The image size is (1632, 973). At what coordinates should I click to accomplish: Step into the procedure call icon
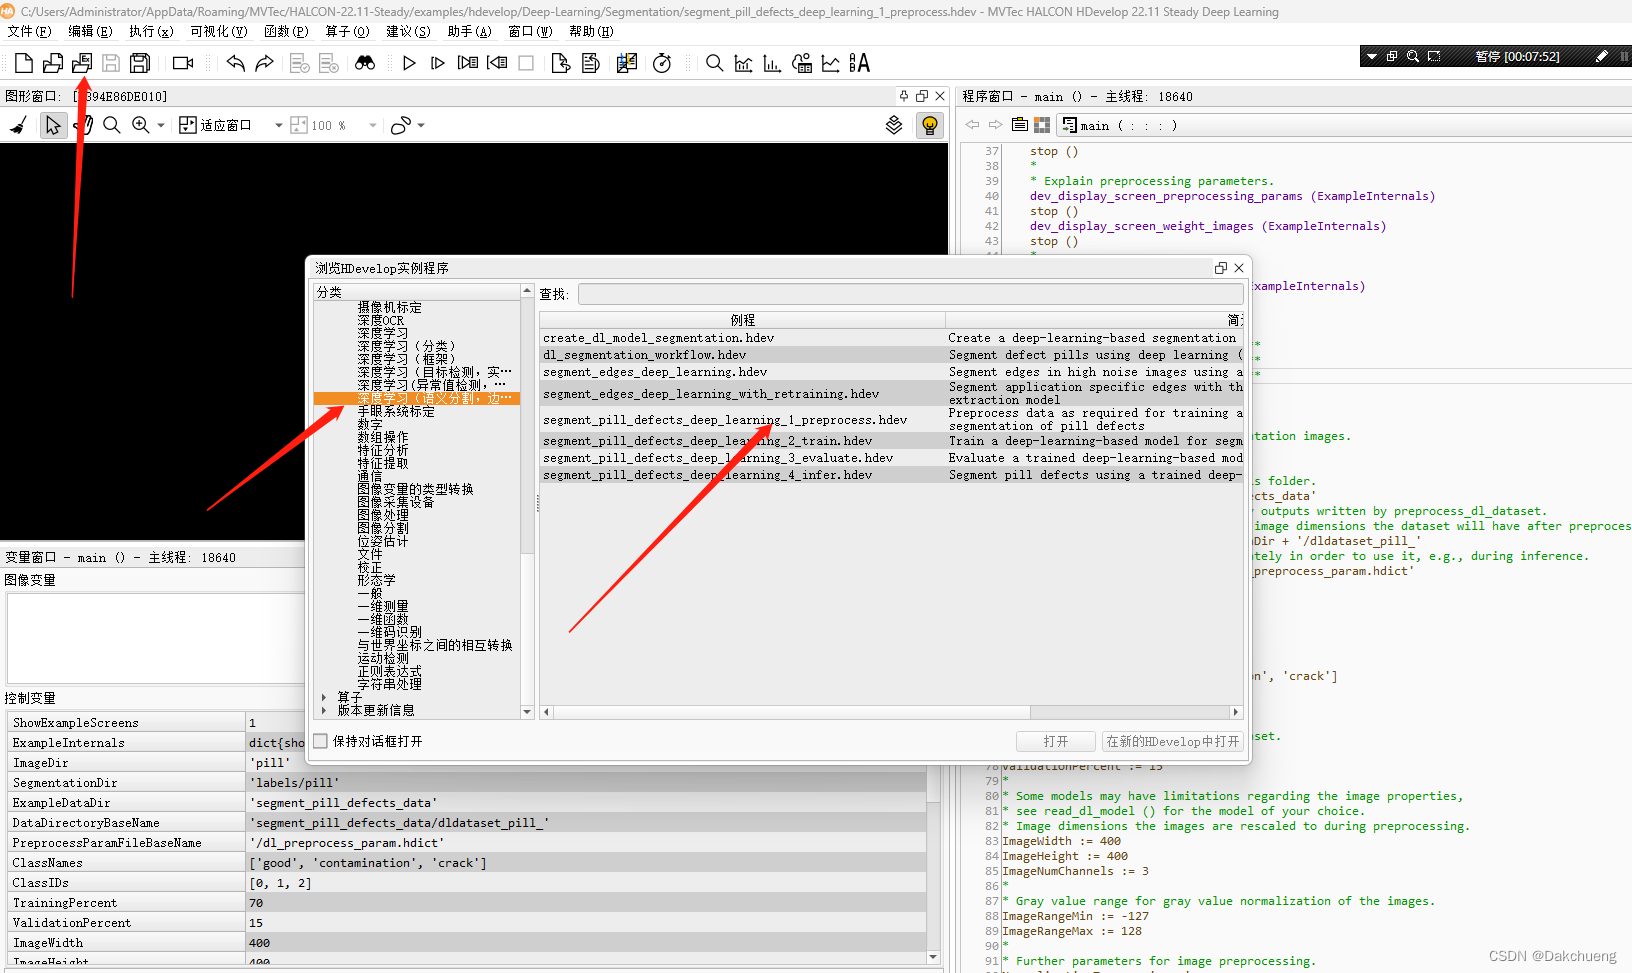coord(468,63)
